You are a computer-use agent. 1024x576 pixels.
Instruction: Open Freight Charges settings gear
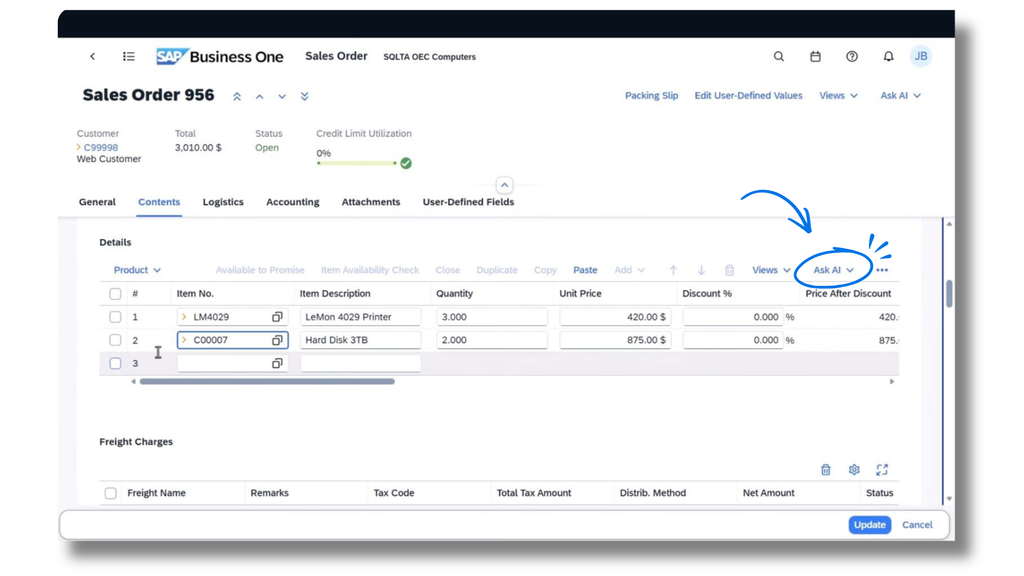tap(854, 470)
